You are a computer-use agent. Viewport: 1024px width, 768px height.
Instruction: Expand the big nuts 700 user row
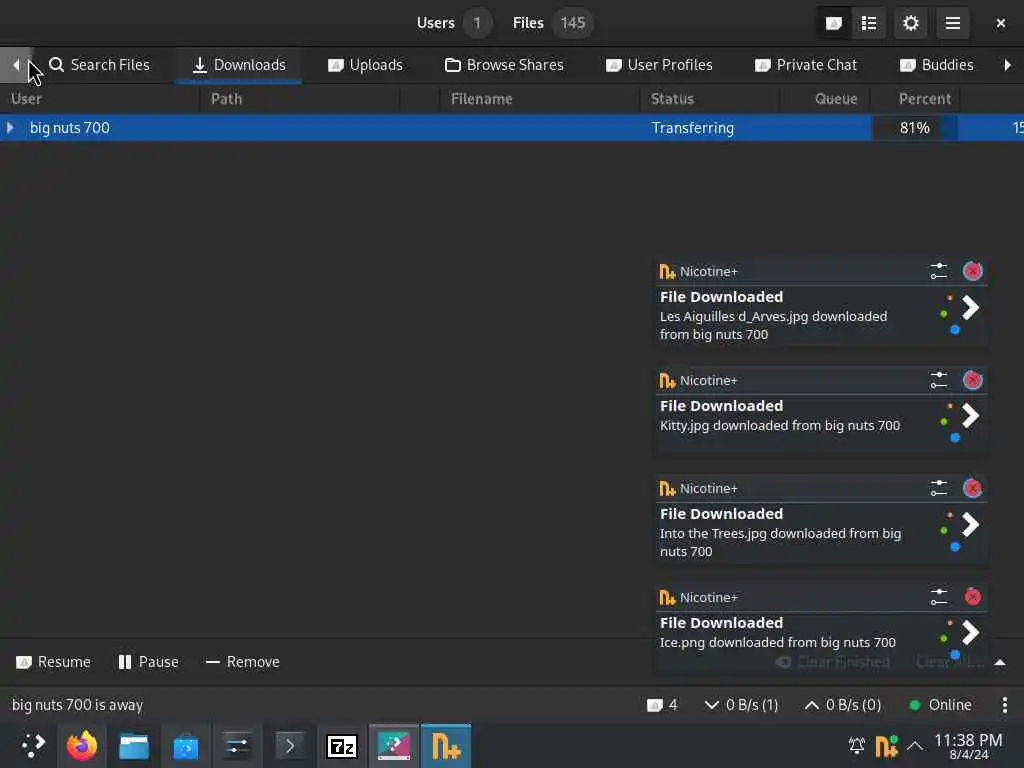click(x=10, y=127)
